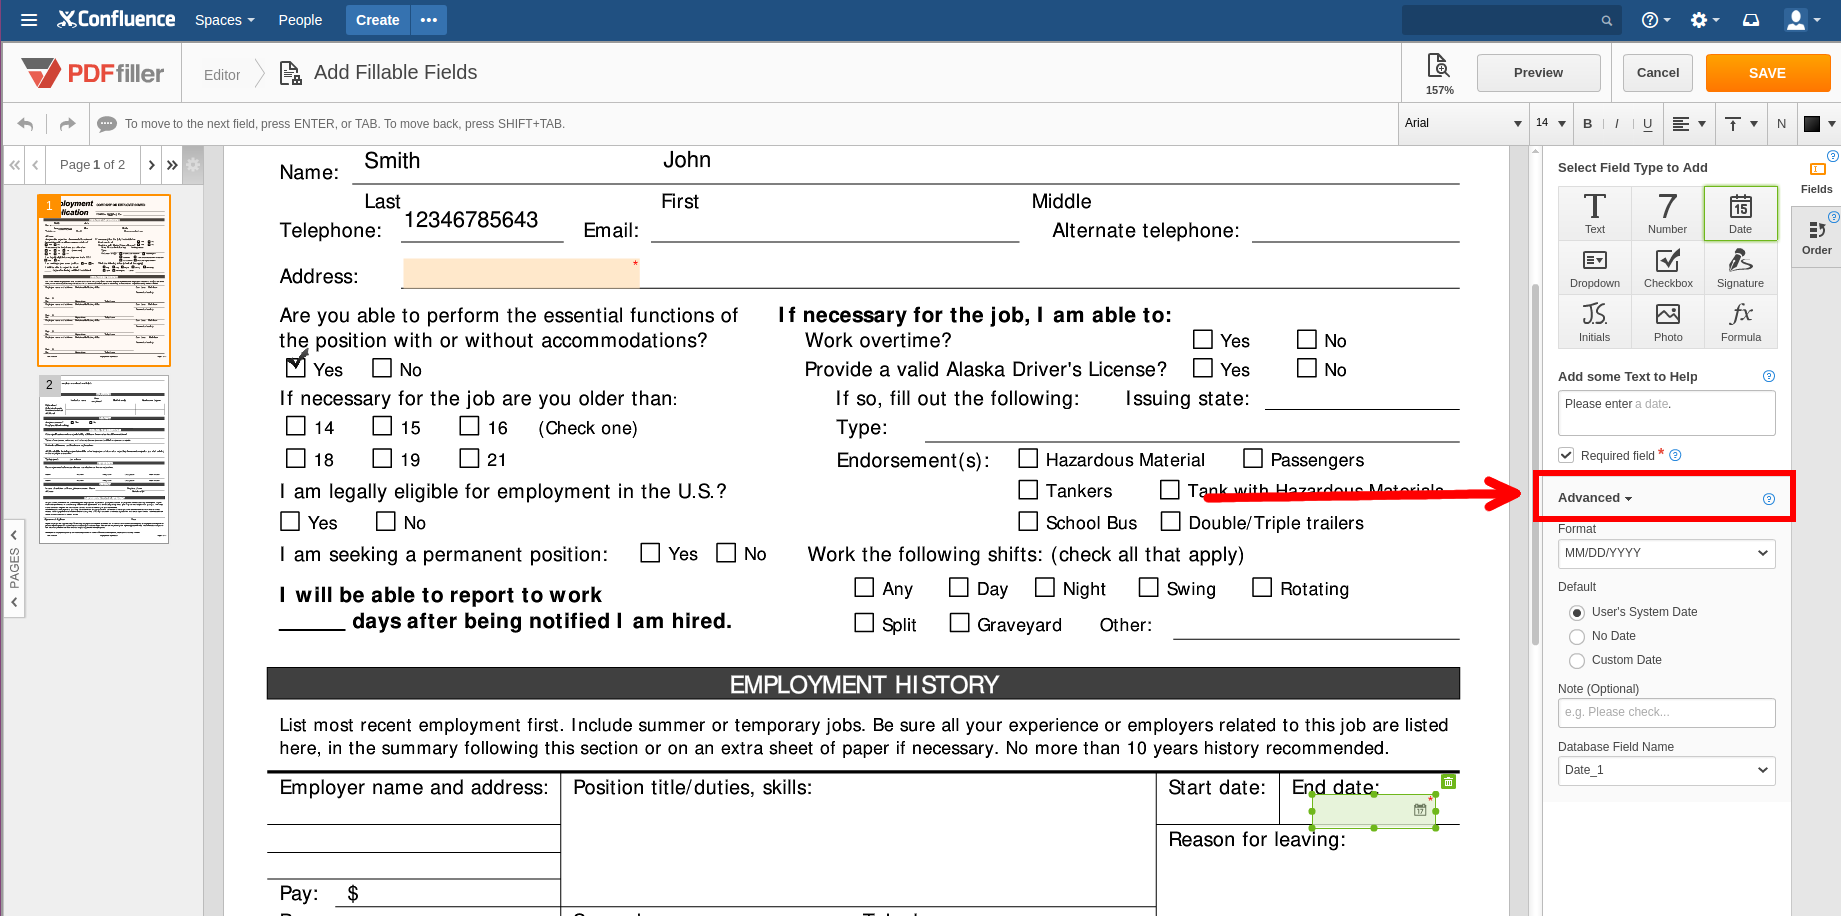Open the People menu item

tap(300, 20)
